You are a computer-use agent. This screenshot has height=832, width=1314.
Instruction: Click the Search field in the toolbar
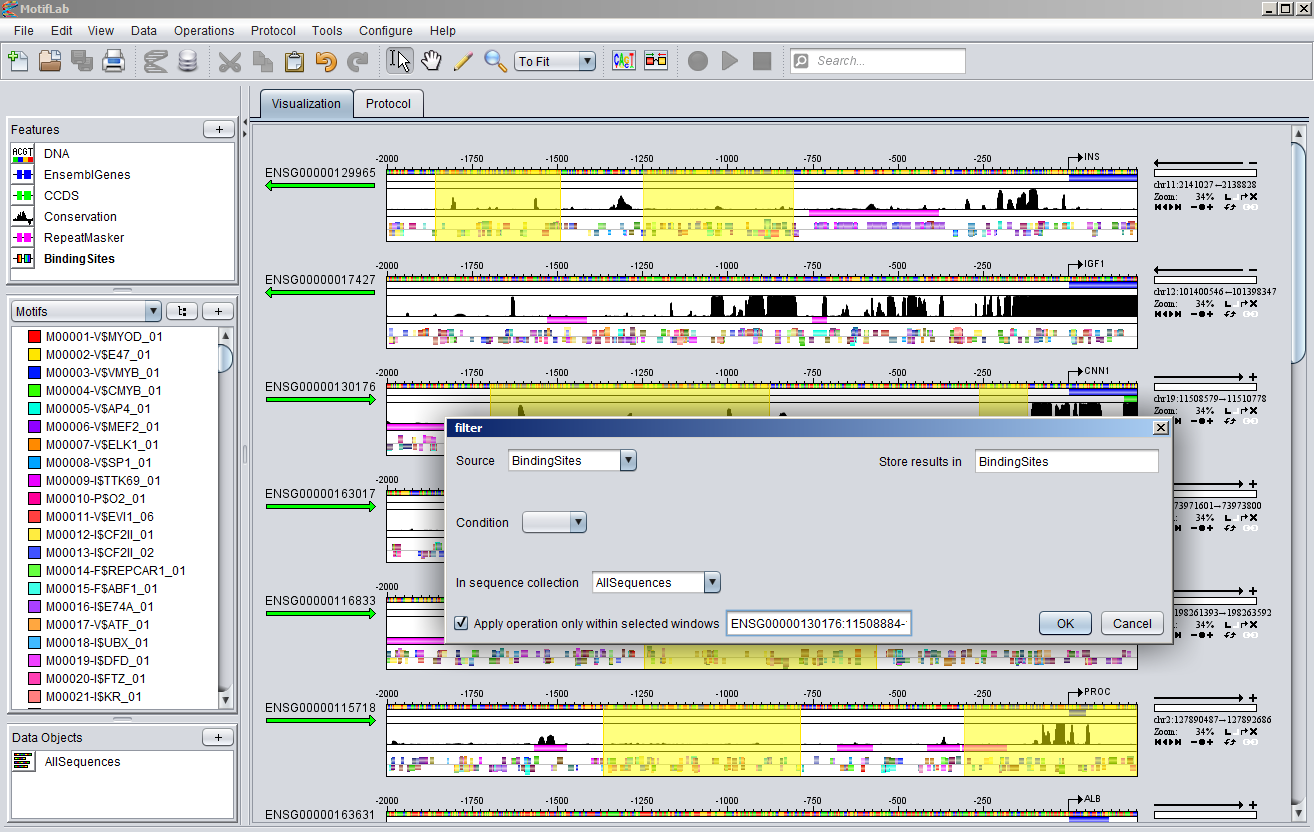point(878,61)
